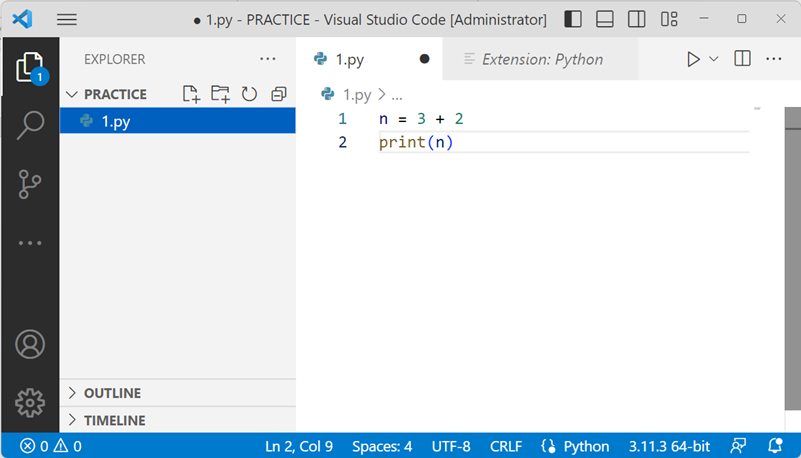Image resolution: width=801 pixels, height=458 pixels.
Task: Create a new file in PRACTICE
Action: (x=191, y=94)
